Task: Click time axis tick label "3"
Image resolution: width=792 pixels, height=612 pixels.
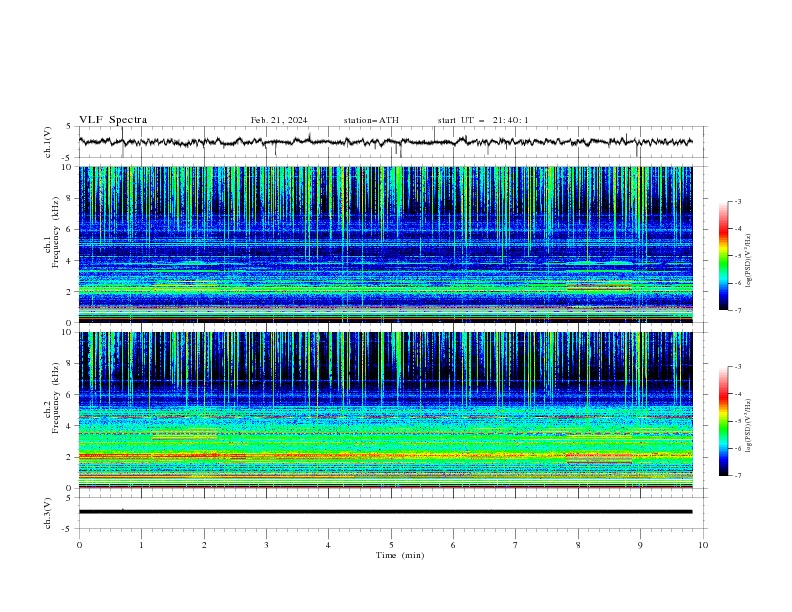Action: click(x=266, y=545)
